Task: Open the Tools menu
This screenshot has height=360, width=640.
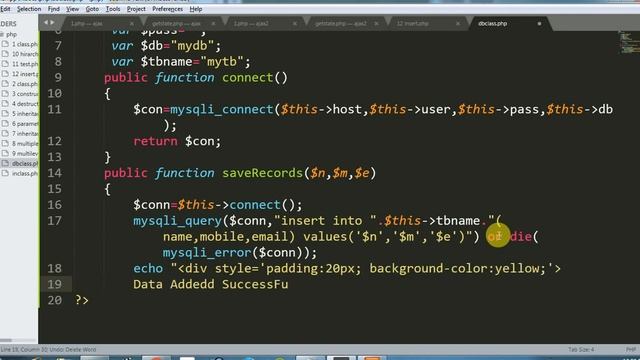Action: coord(113,9)
